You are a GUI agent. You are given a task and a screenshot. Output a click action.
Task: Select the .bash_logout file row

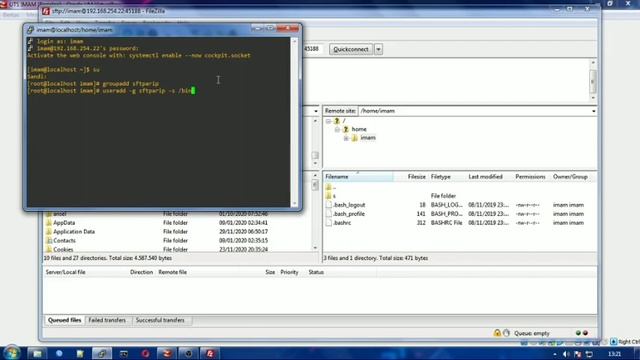coord(460,205)
